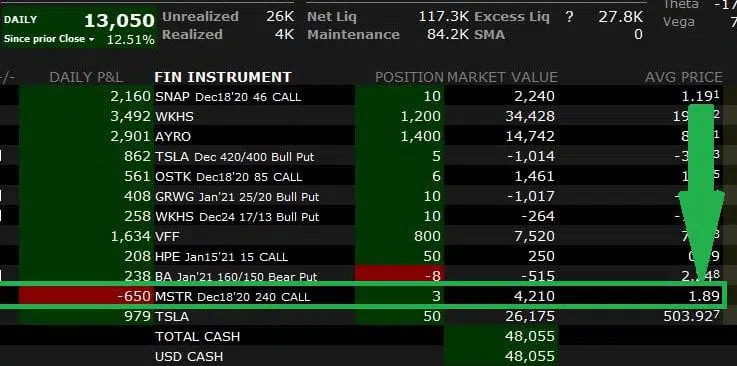Select the SNAP Dec18'20 46 CALL row
This screenshot has width=737, height=366.
pos(368,96)
